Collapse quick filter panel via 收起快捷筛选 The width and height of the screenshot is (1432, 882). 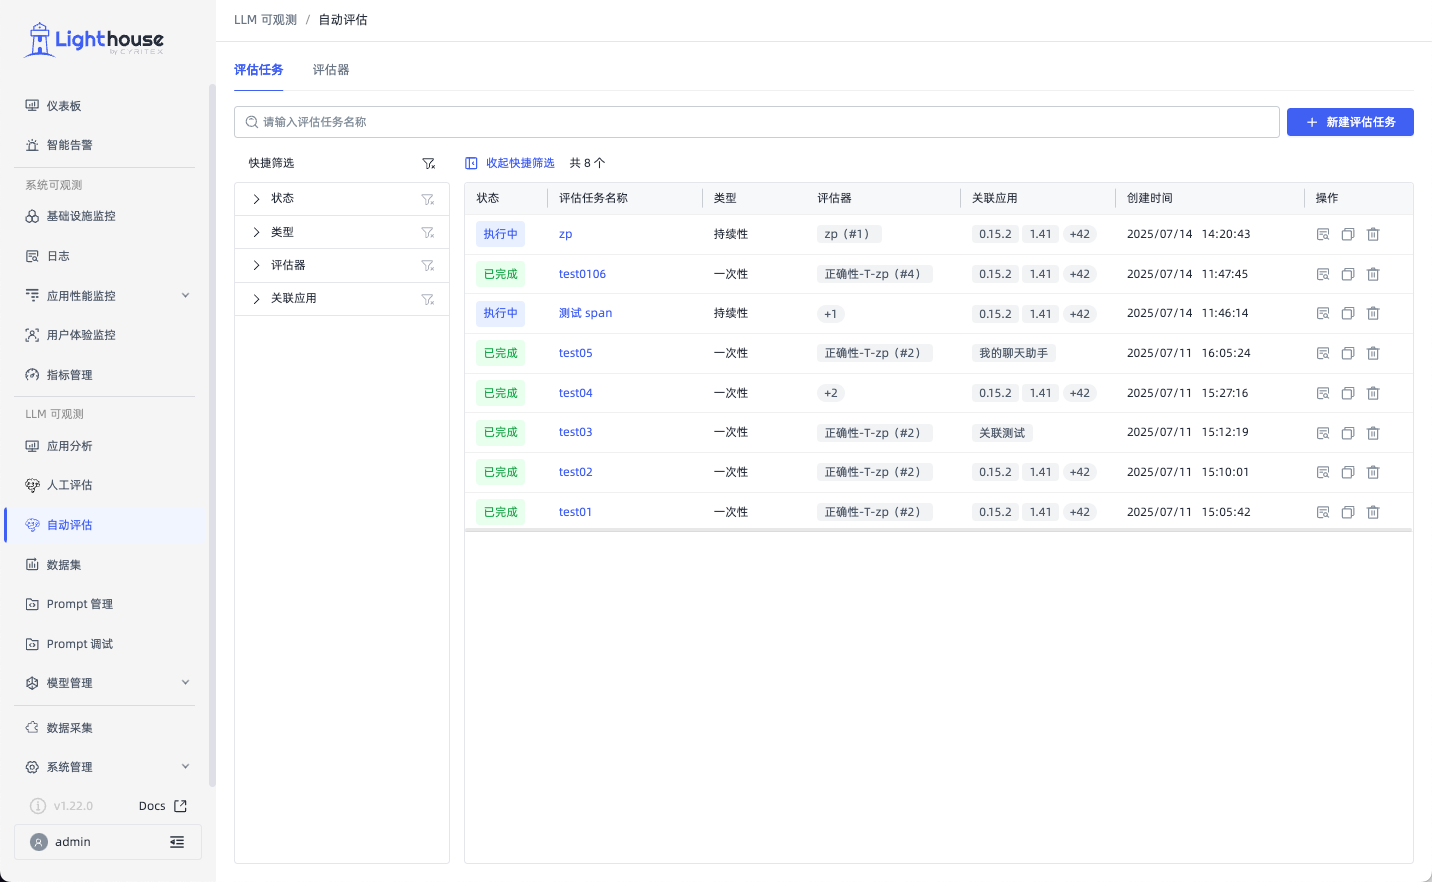pos(510,163)
